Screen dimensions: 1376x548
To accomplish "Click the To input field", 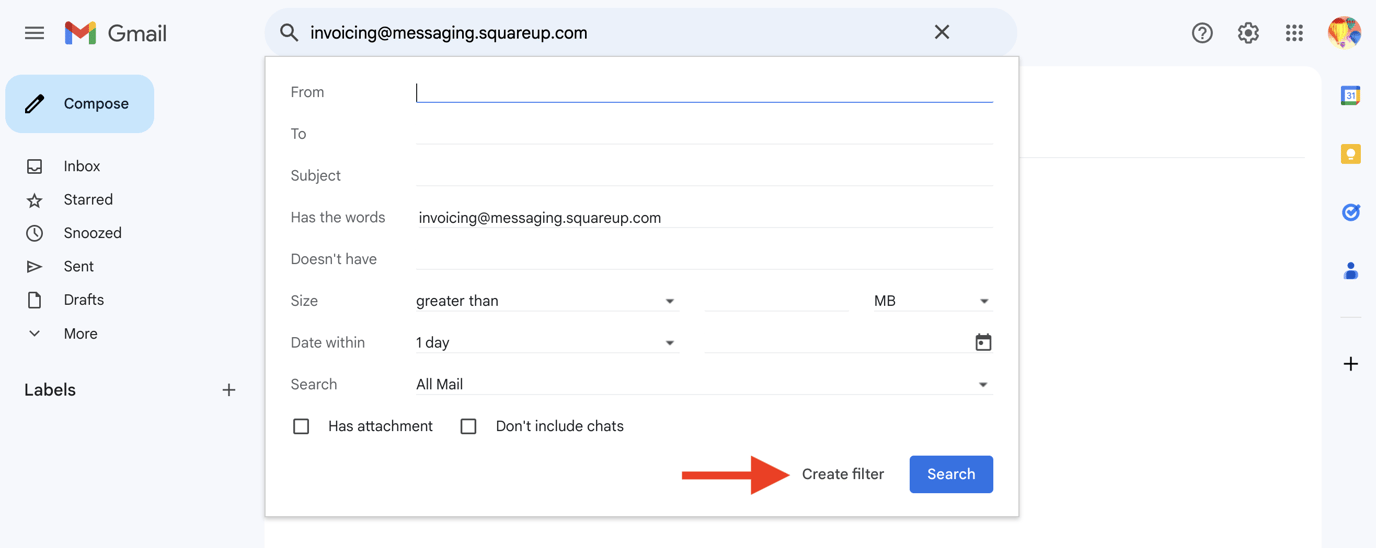I will pyautogui.click(x=704, y=134).
